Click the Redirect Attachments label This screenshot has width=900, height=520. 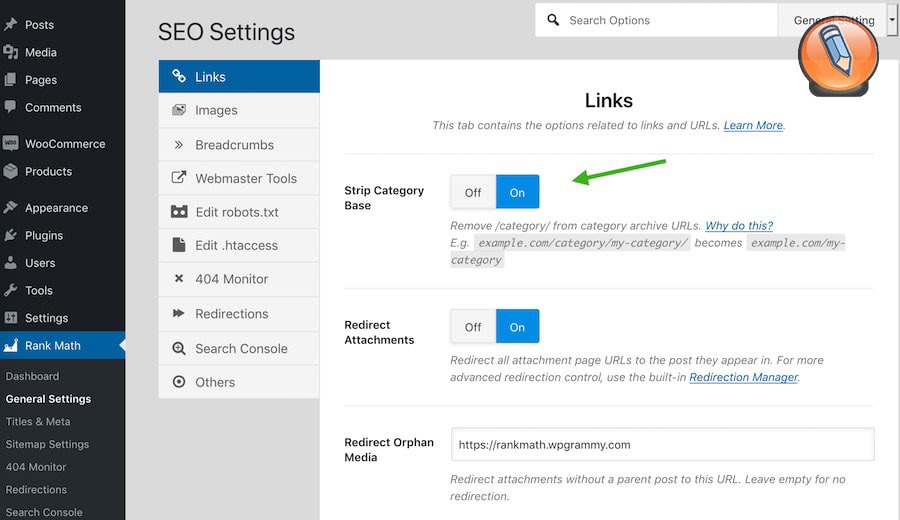379,332
